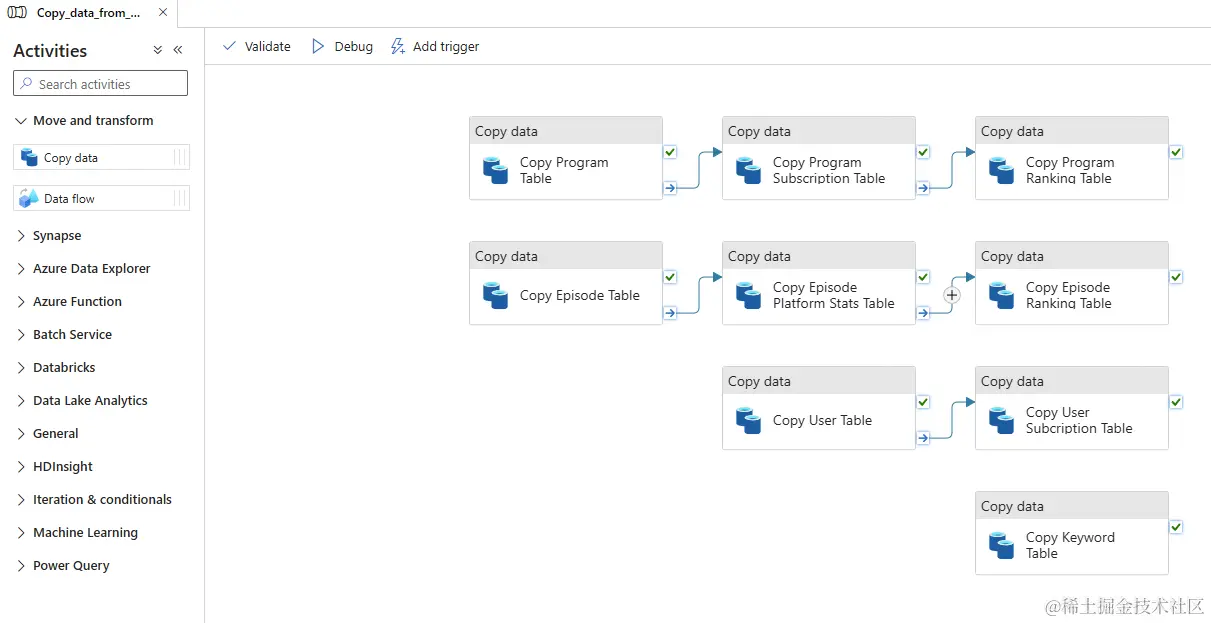Click green check on Copy Episode Platform Stats

pyautogui.click(x=923, y=277)
